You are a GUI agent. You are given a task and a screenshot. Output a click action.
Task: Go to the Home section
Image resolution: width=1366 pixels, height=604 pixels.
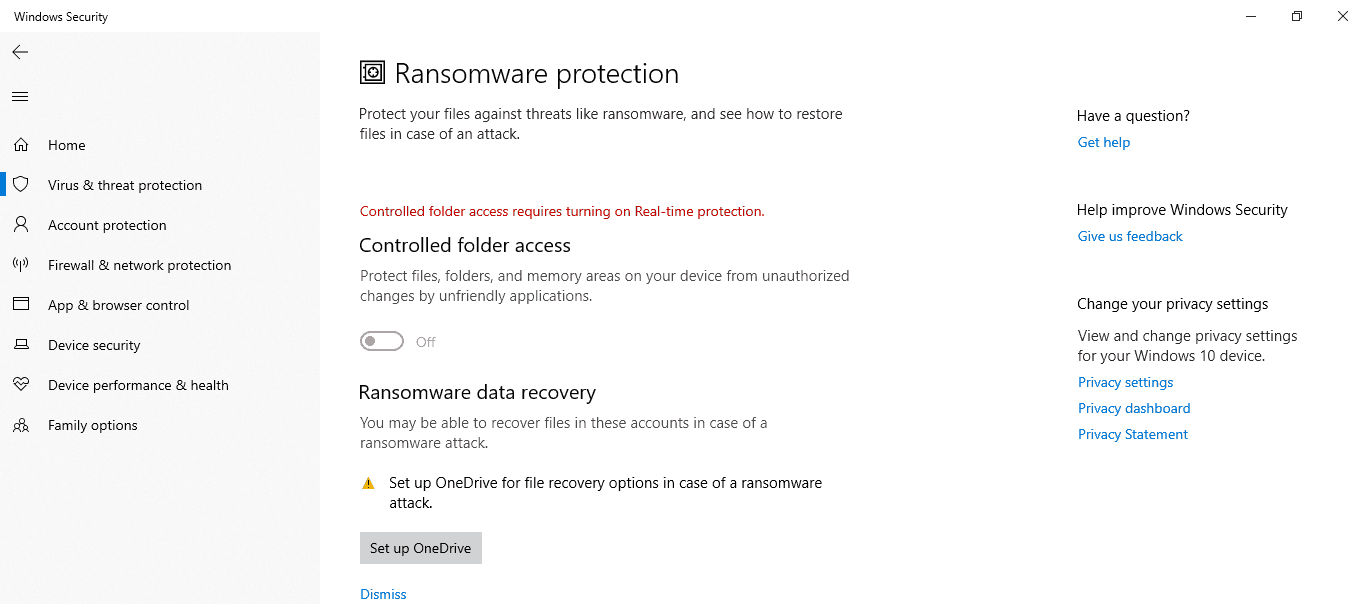click(67, 144)
